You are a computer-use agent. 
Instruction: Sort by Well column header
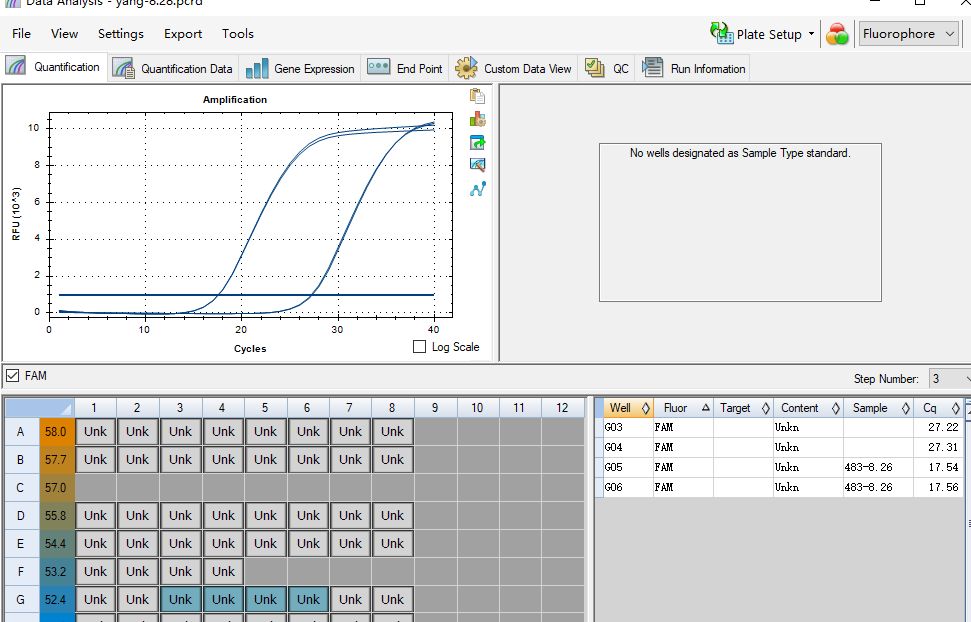628,408
